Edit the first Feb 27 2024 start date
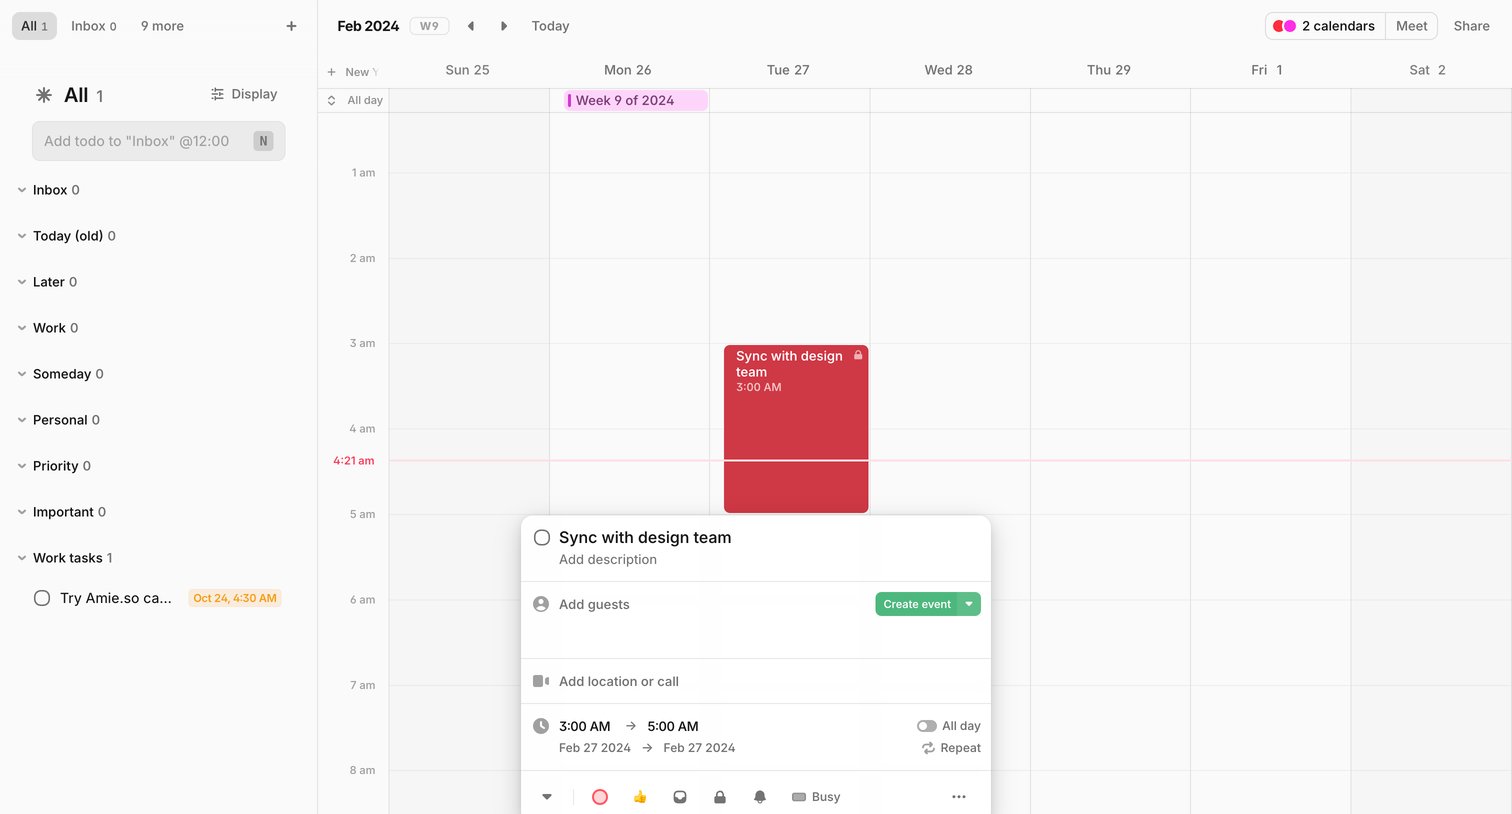 point(595,748)
